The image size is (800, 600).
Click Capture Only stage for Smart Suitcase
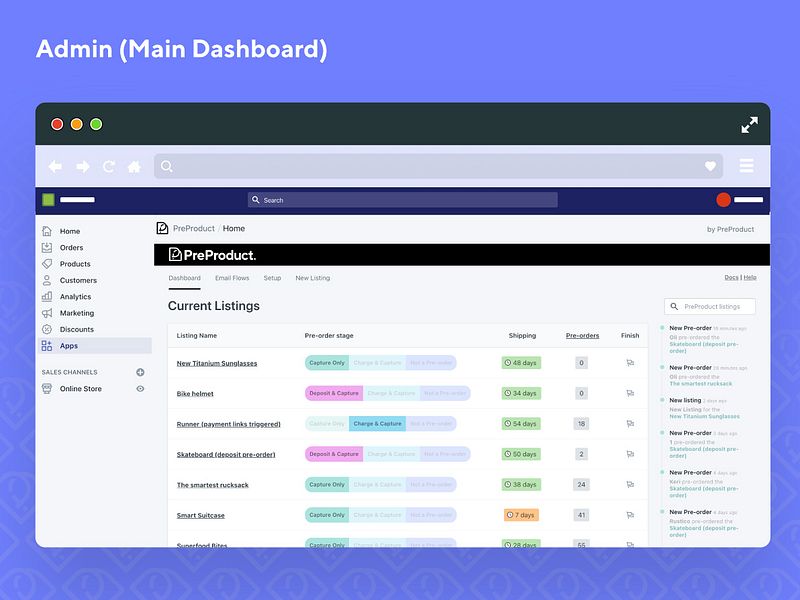pyautogui.click(x=327, y=515)
